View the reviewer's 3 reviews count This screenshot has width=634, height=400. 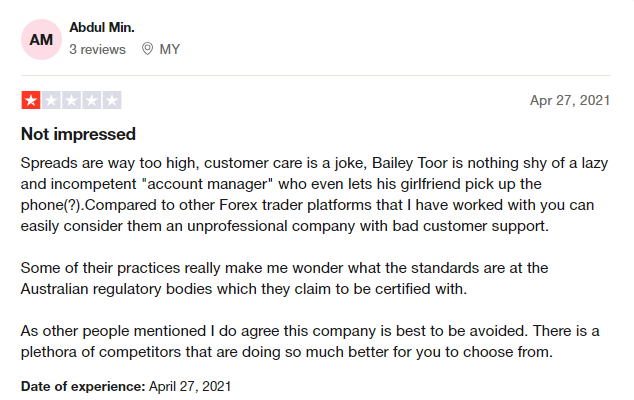tap(97, 49)
